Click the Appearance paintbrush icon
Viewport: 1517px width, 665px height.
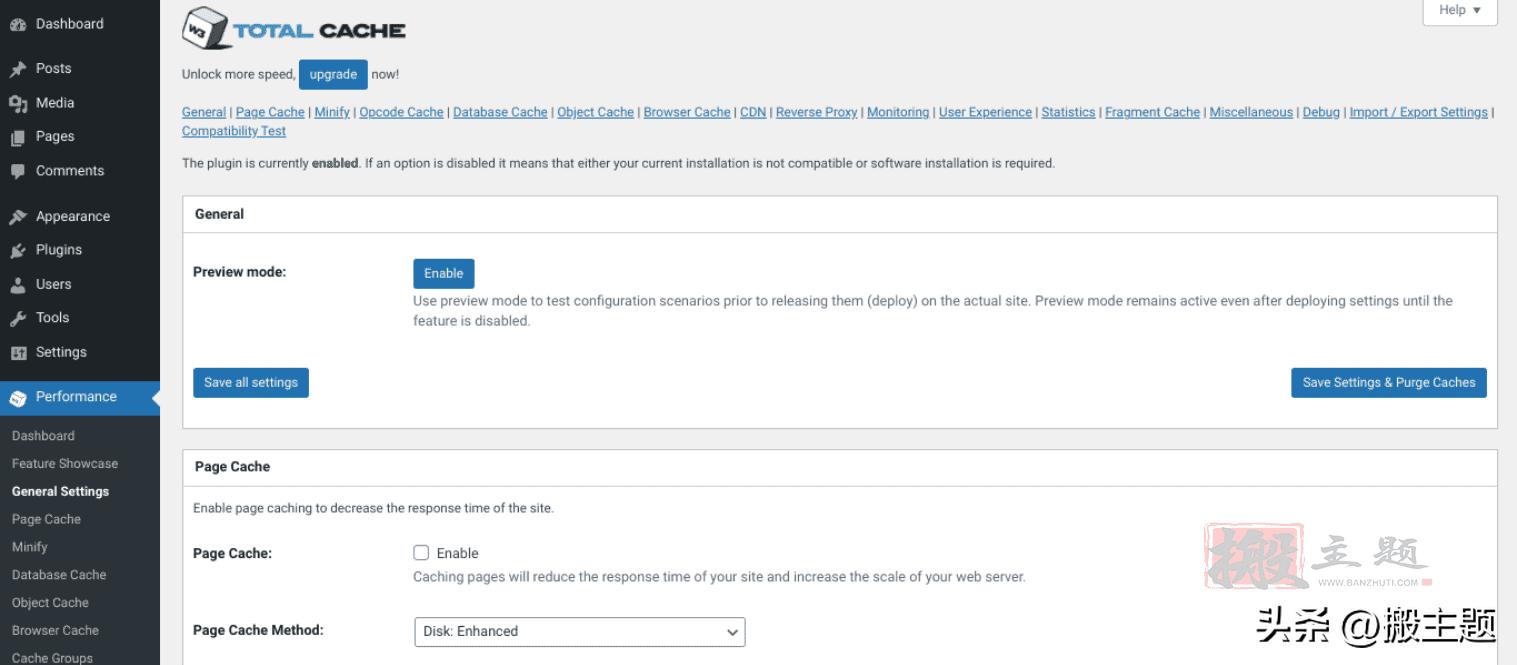coord(17,217)
